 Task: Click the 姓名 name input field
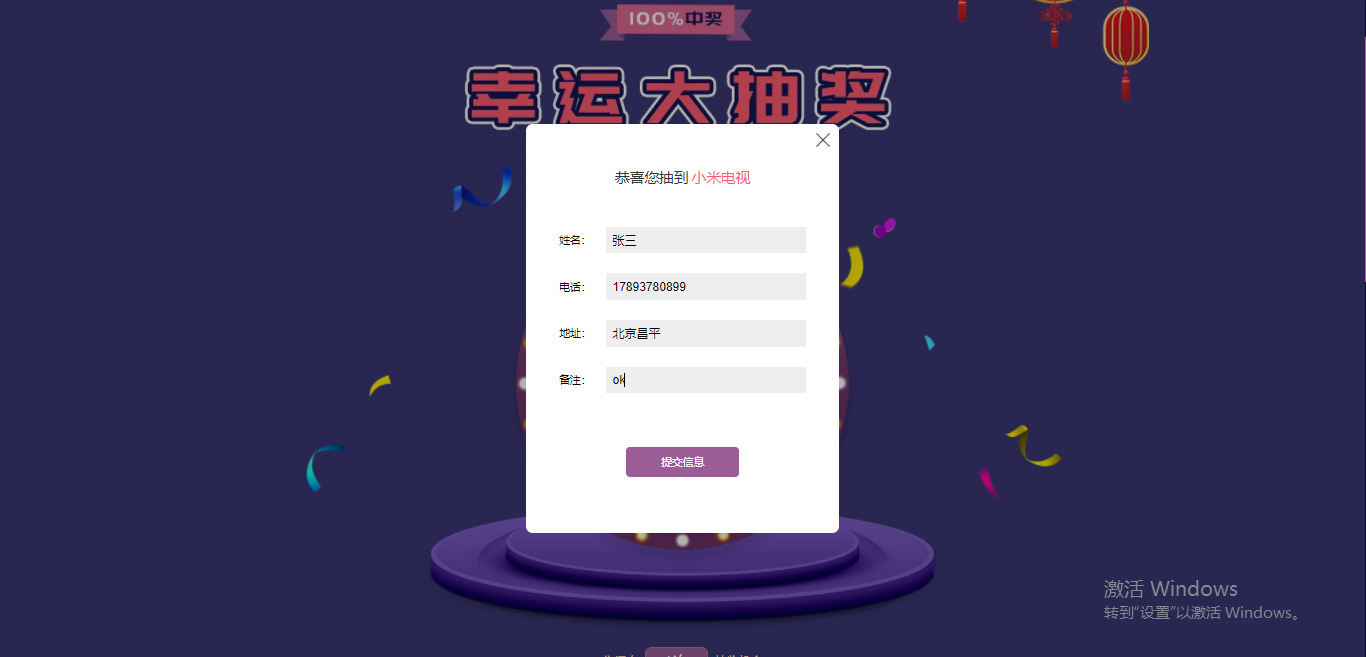click(706, 240)
